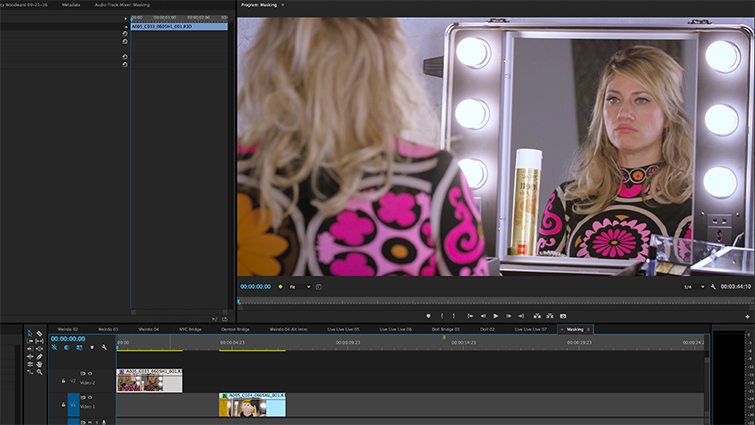Go to Out point in Program monitor
The height and width of the screenshot is (425, 755).
521,316
